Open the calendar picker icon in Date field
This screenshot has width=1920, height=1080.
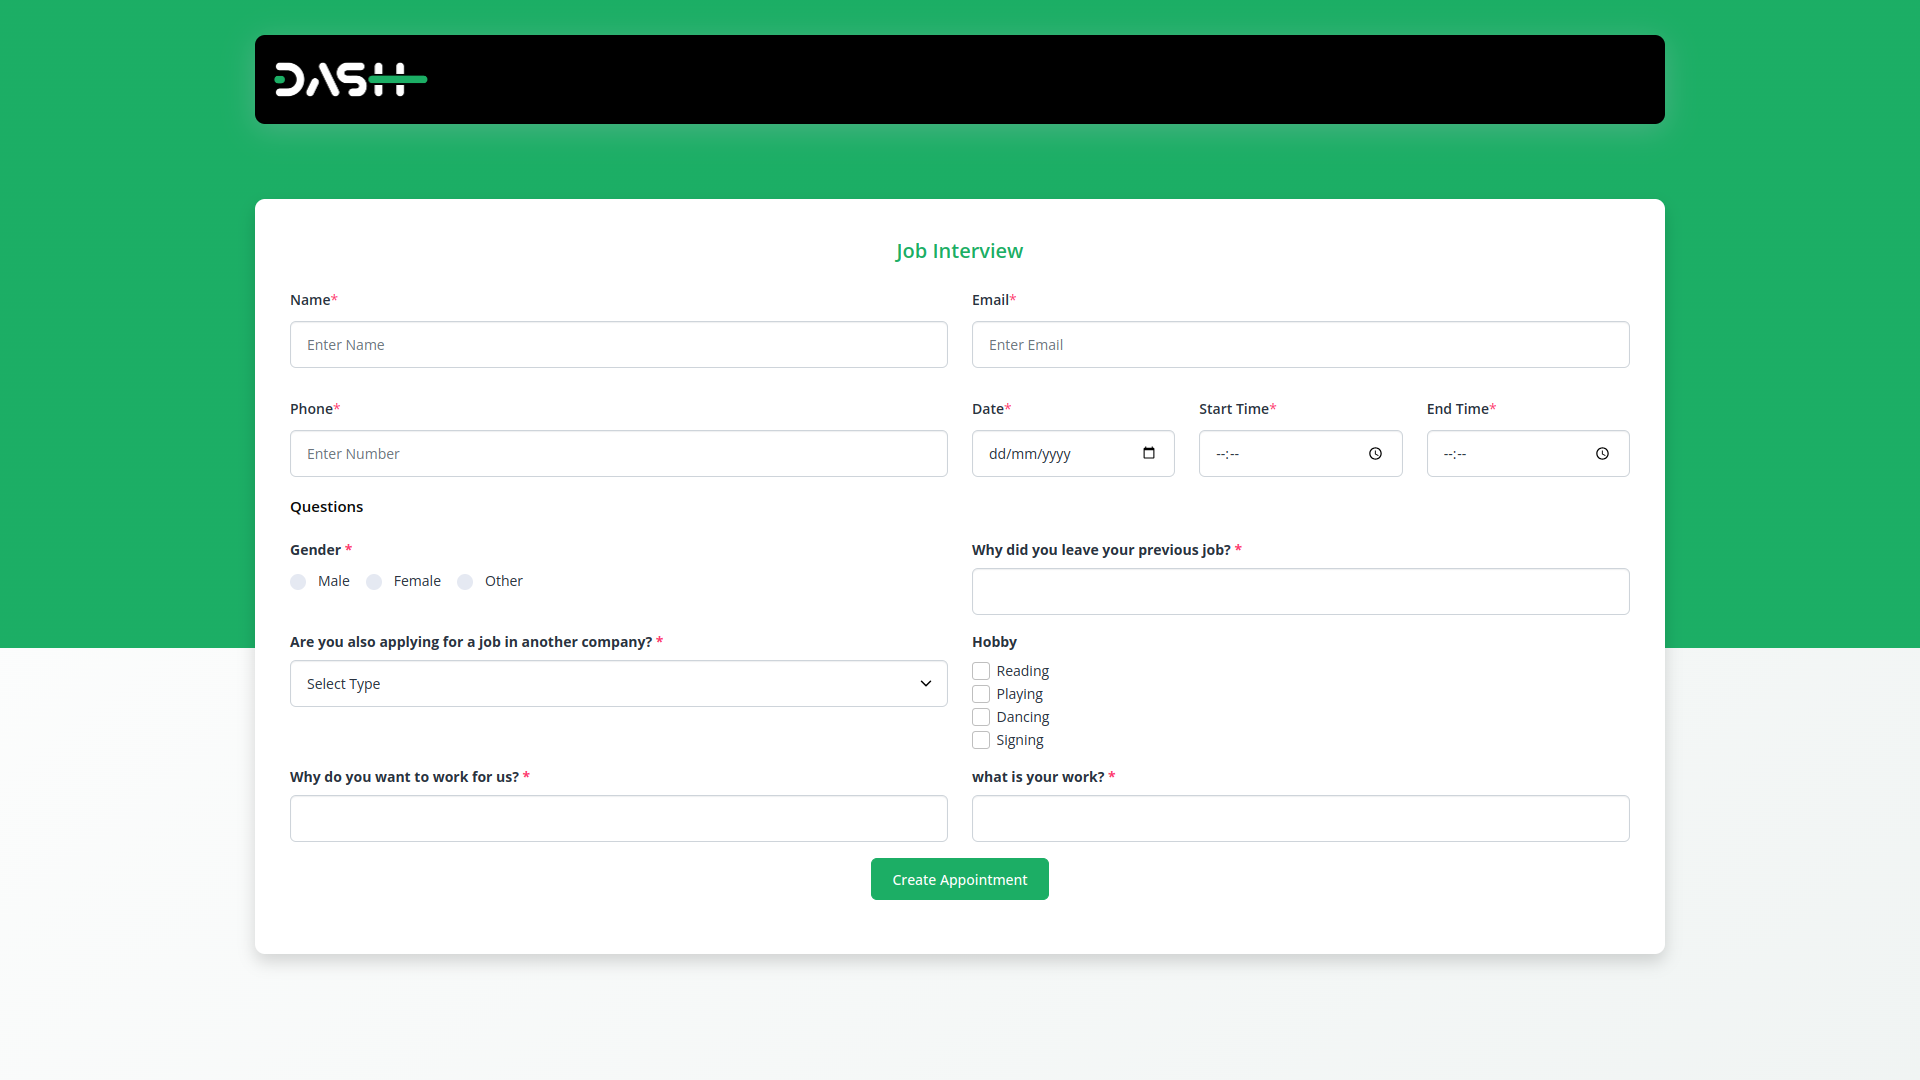point(1149,453)
